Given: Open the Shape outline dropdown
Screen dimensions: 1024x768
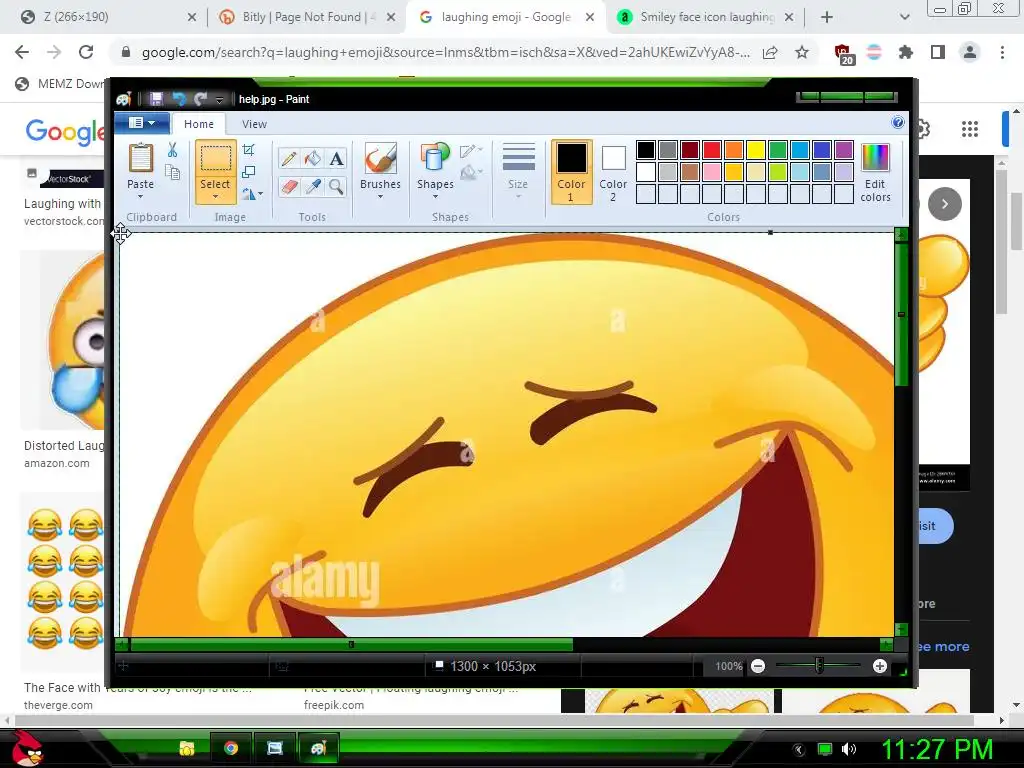Looking at the screenshot, I should click(471, 151).
